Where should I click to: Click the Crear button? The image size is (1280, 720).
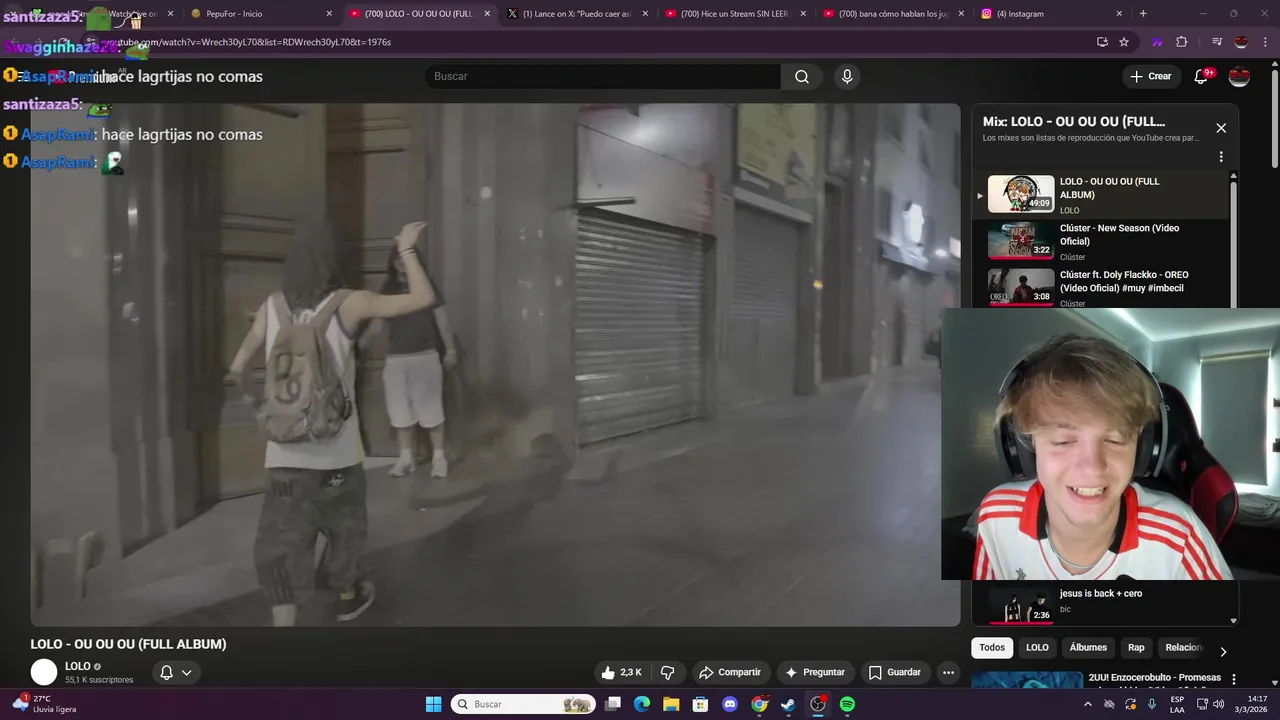(1150, 77)
